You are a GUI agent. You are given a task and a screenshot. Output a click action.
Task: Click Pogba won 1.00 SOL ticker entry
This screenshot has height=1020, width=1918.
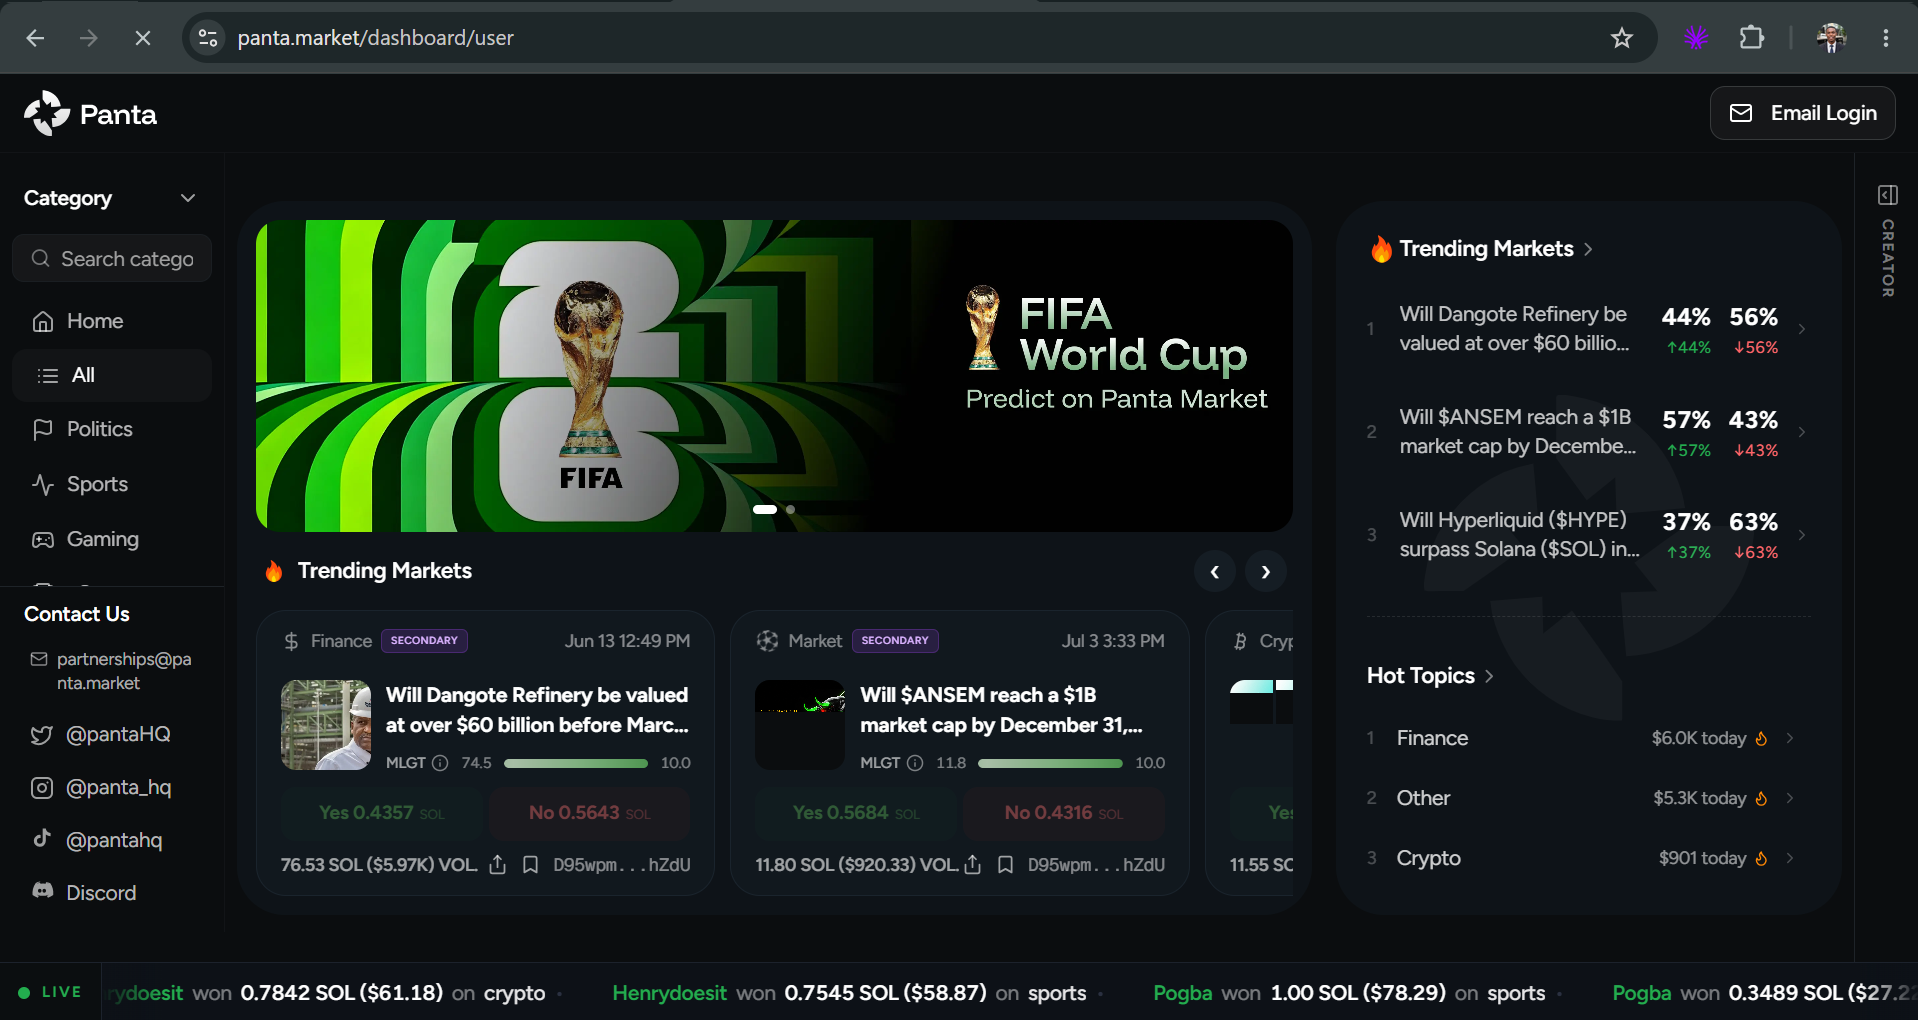tap(1349, 993)
